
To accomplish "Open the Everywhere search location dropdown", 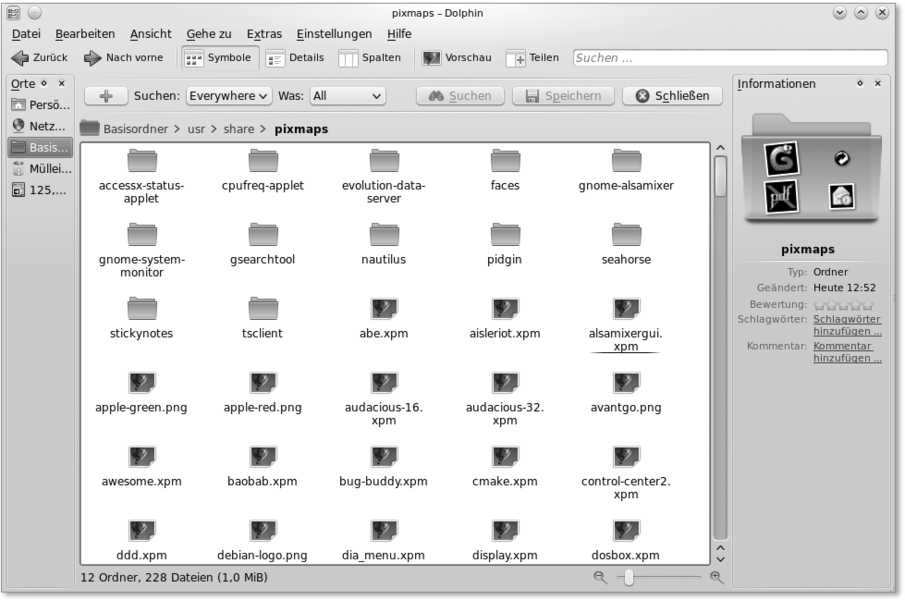I will pos(229,96).
